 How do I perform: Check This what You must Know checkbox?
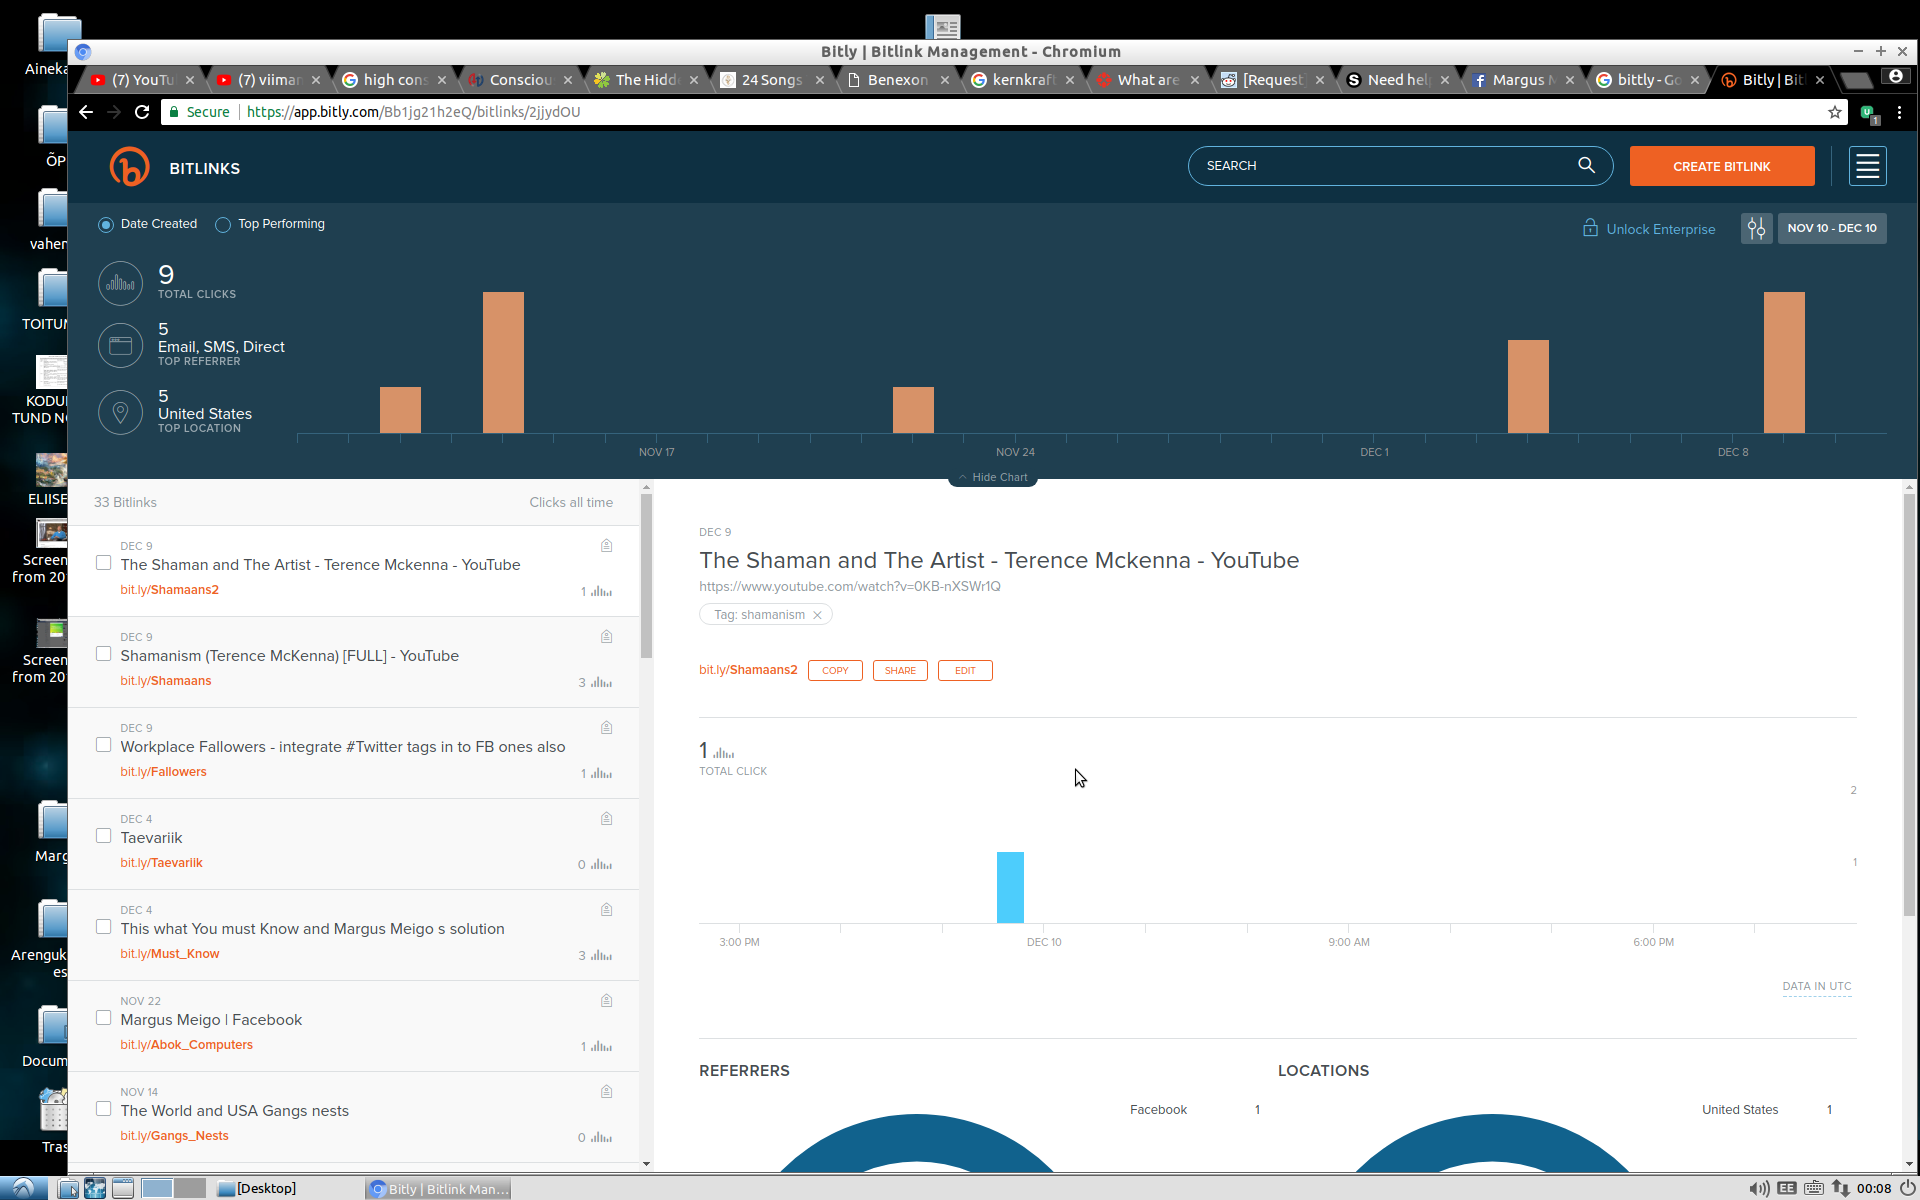pos(103,927)
